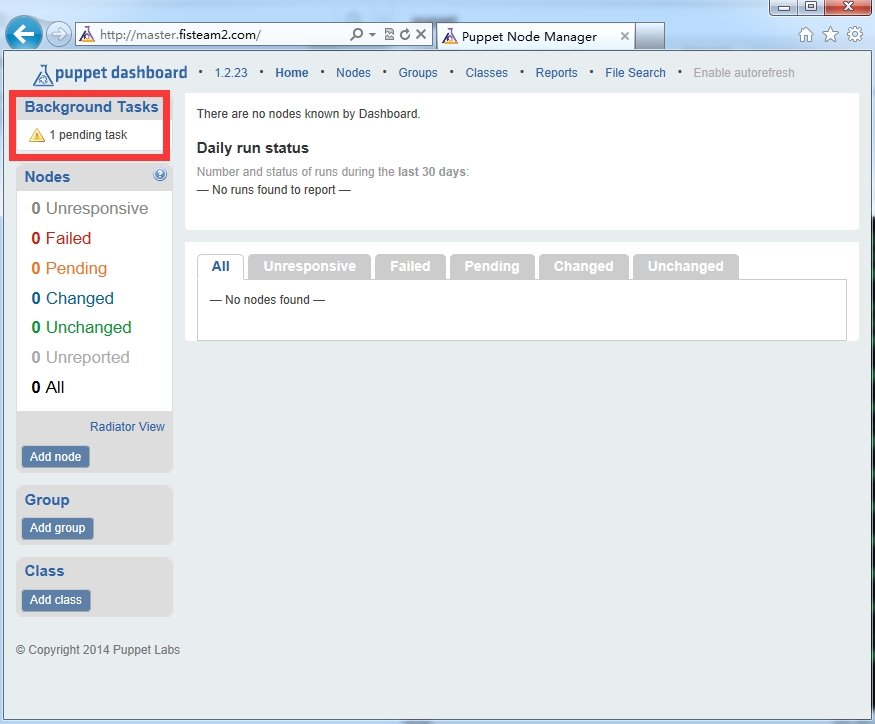
Task: Open browser favorites star icon
Action: (x=830, y=35)
